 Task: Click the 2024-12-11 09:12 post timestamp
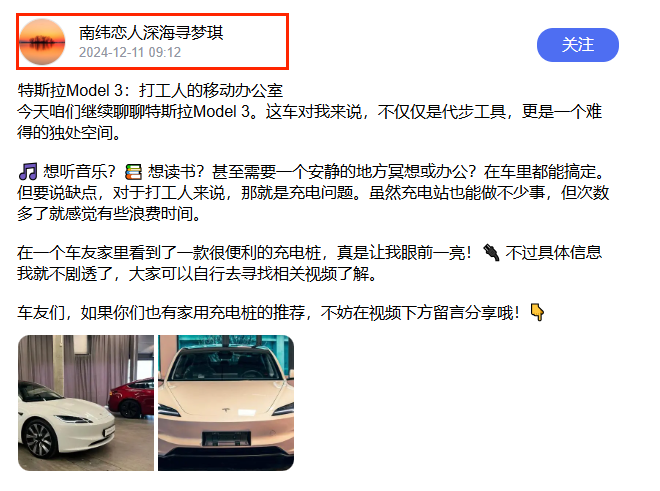coord(130,52)
